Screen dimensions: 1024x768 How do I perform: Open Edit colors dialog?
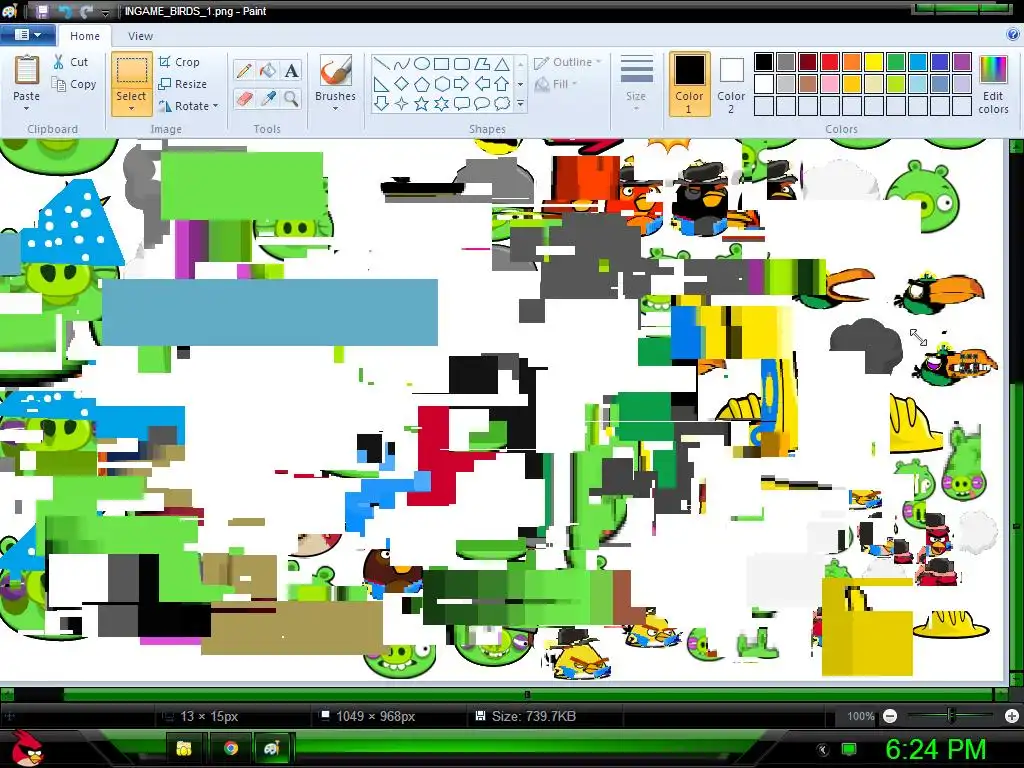pos(993,84)
